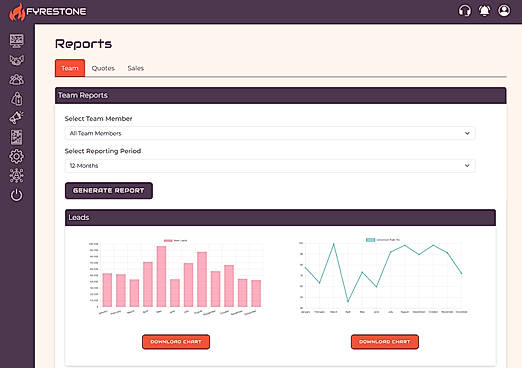Click the notification bell icon
Viewport: 522px width, 368px height.
click(x=484, y=11)
